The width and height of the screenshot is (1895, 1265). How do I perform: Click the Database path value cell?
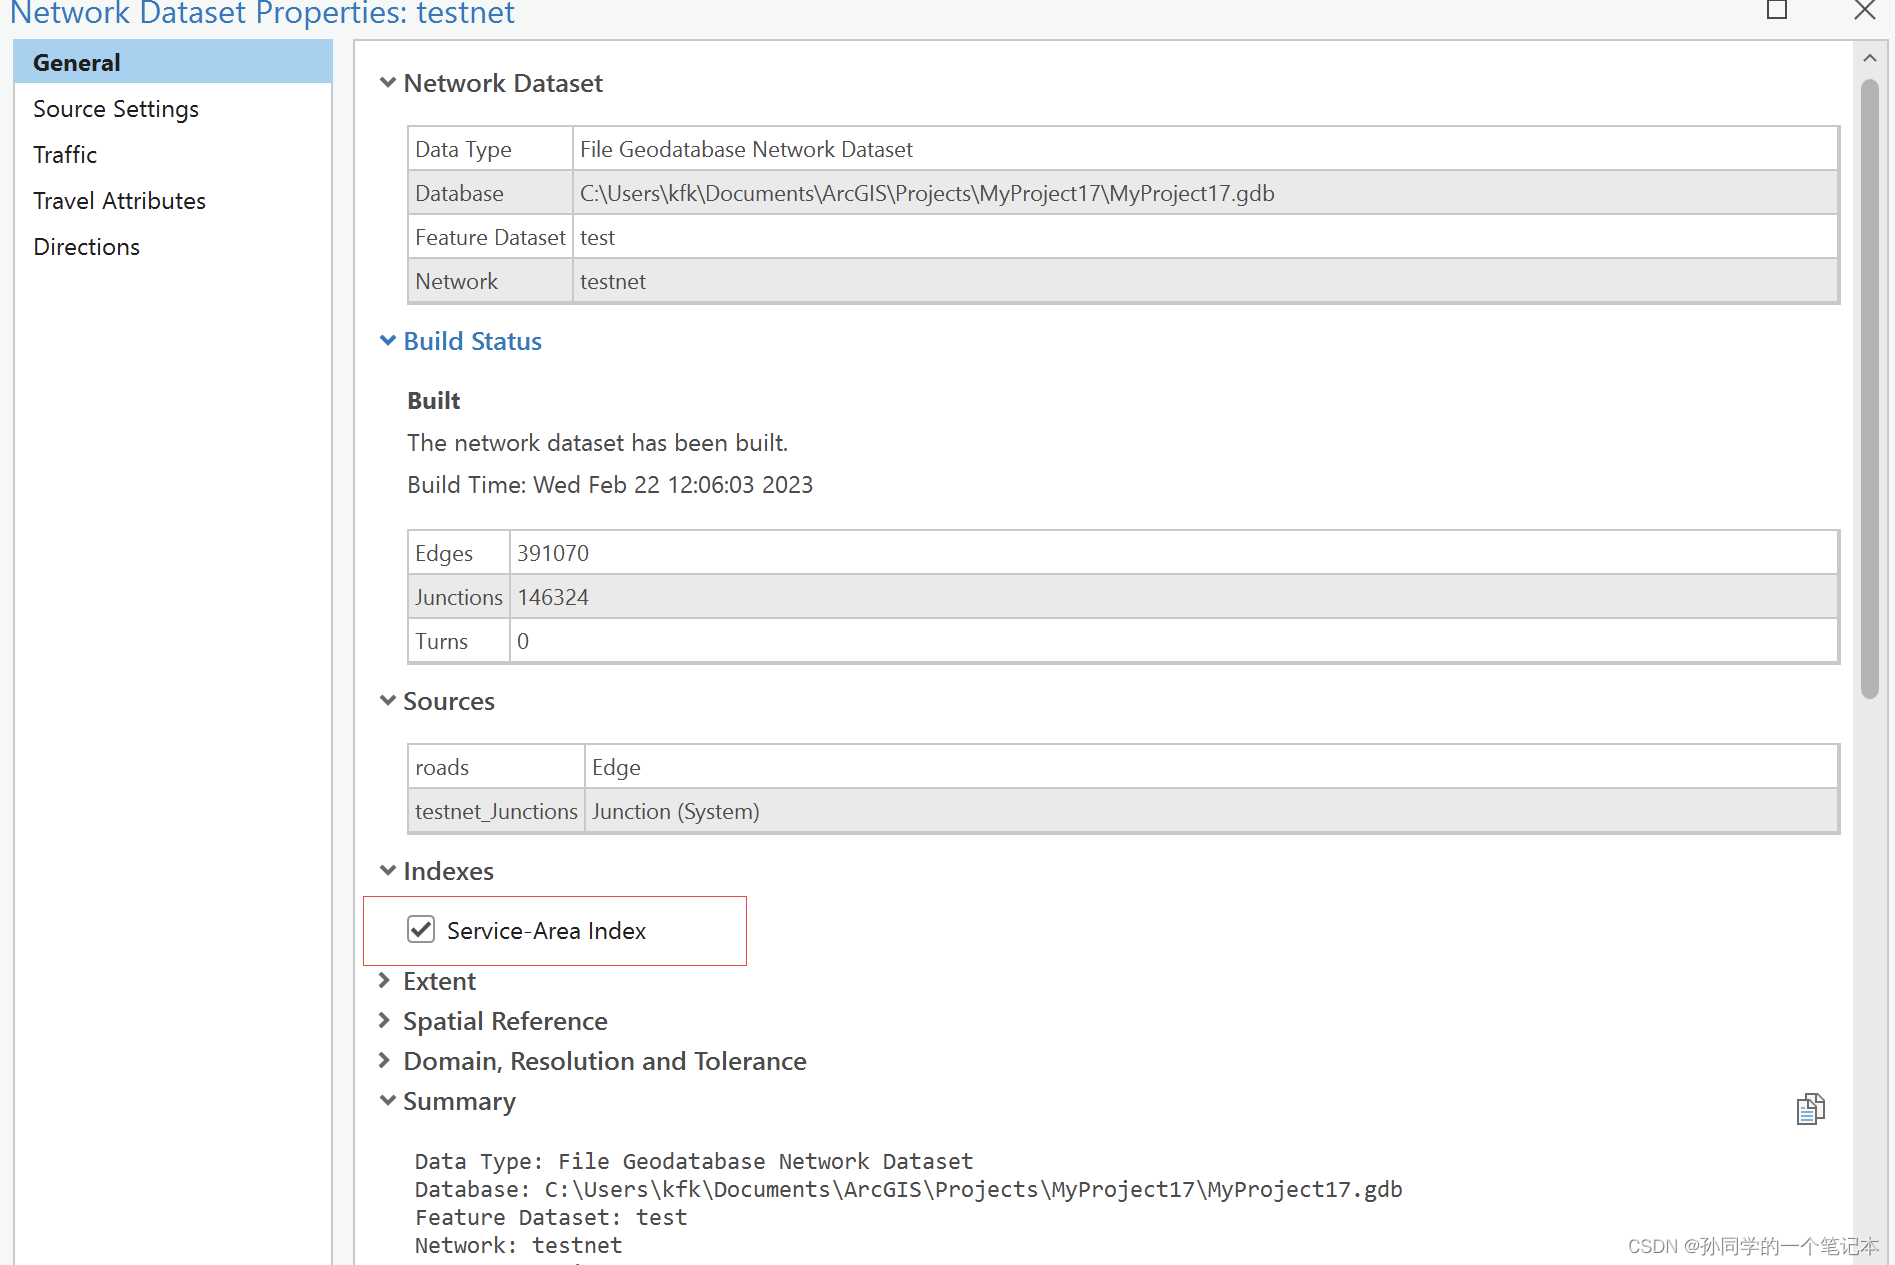coord(1205,193)
